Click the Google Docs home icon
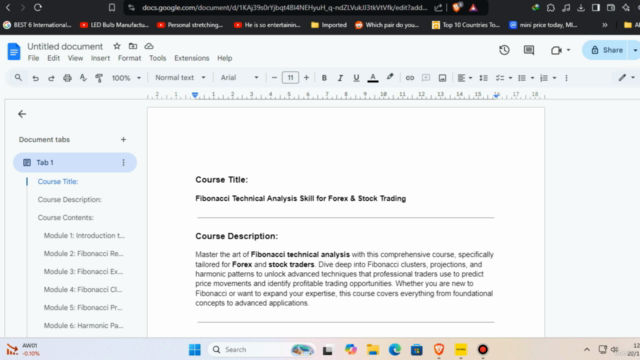Image resolution: width=640 pixels, height=360 pixels. [x=14, y=51]
